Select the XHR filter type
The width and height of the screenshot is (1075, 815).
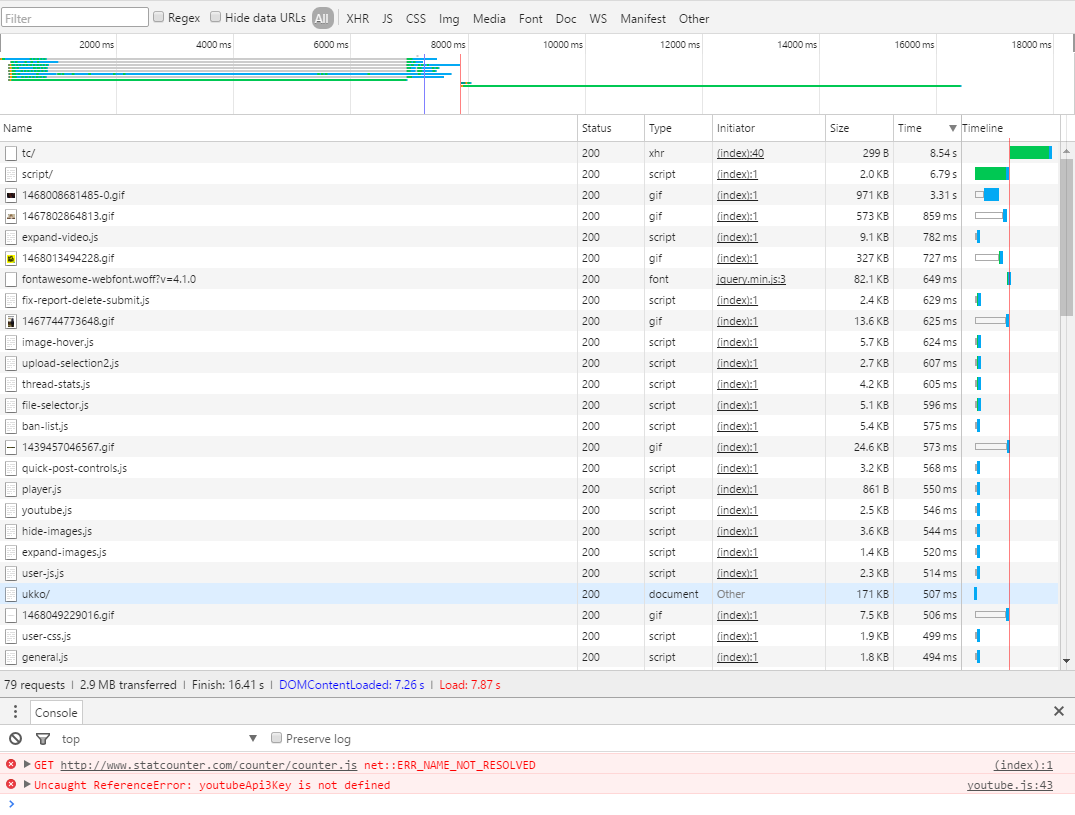(x=357, y=18)
